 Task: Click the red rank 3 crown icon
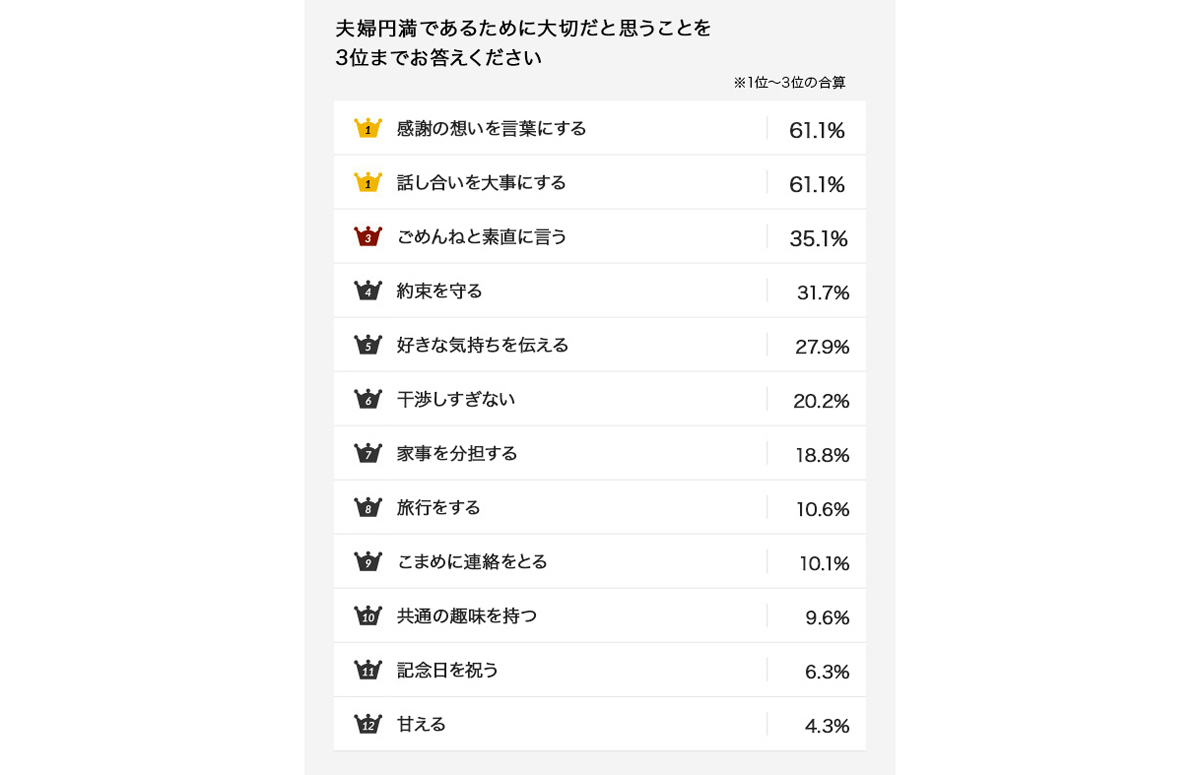point(368,237)
